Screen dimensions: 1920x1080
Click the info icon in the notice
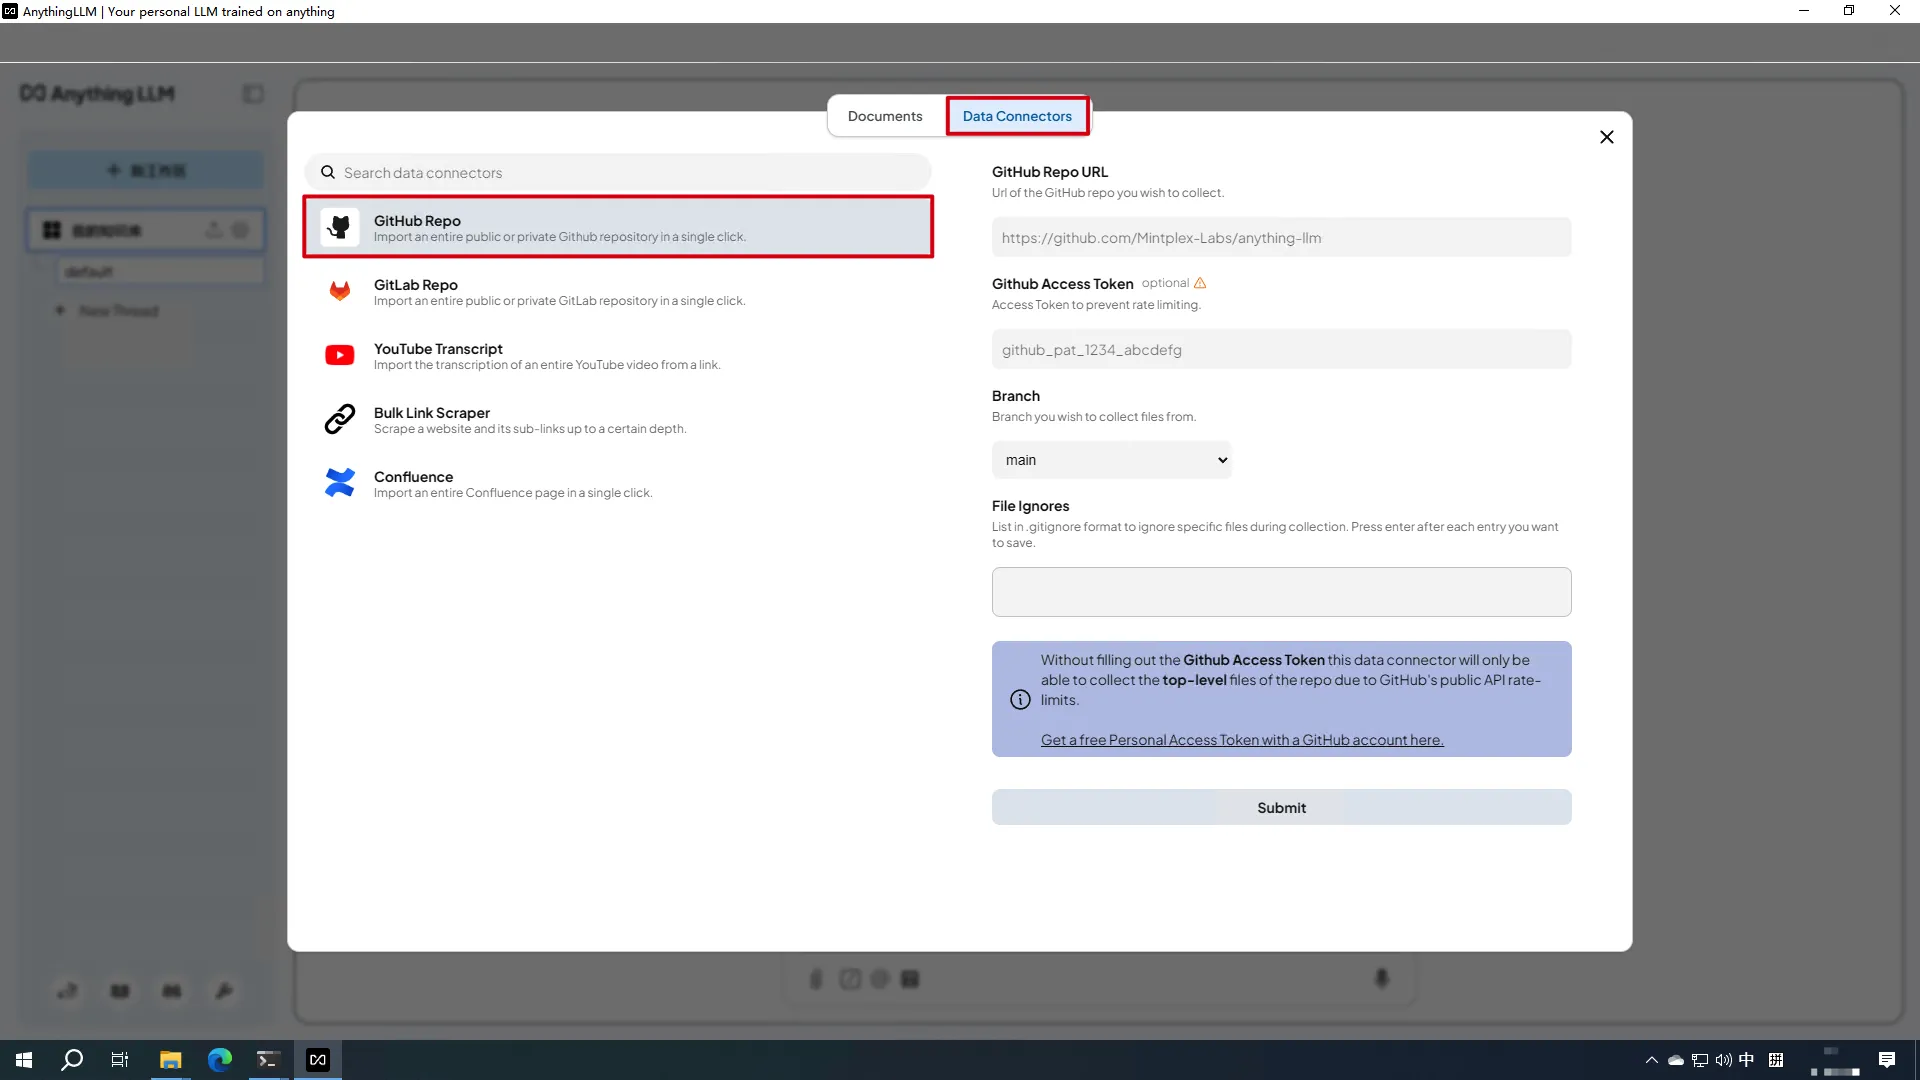pos(1019,700)
